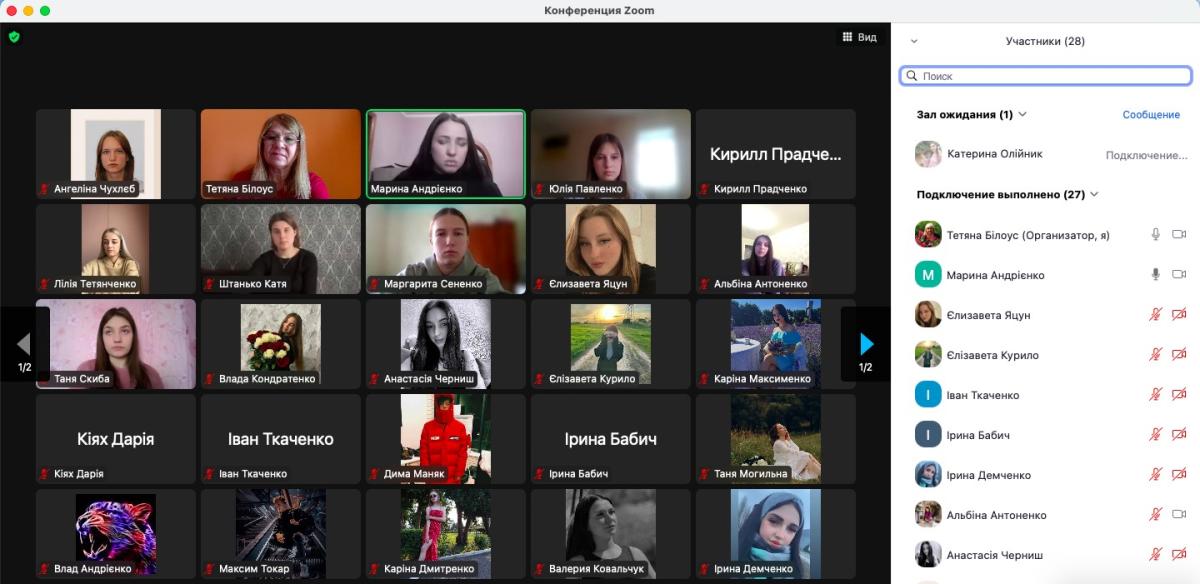Select Кирилл Прадченко name tile

(x=776, y=153)
